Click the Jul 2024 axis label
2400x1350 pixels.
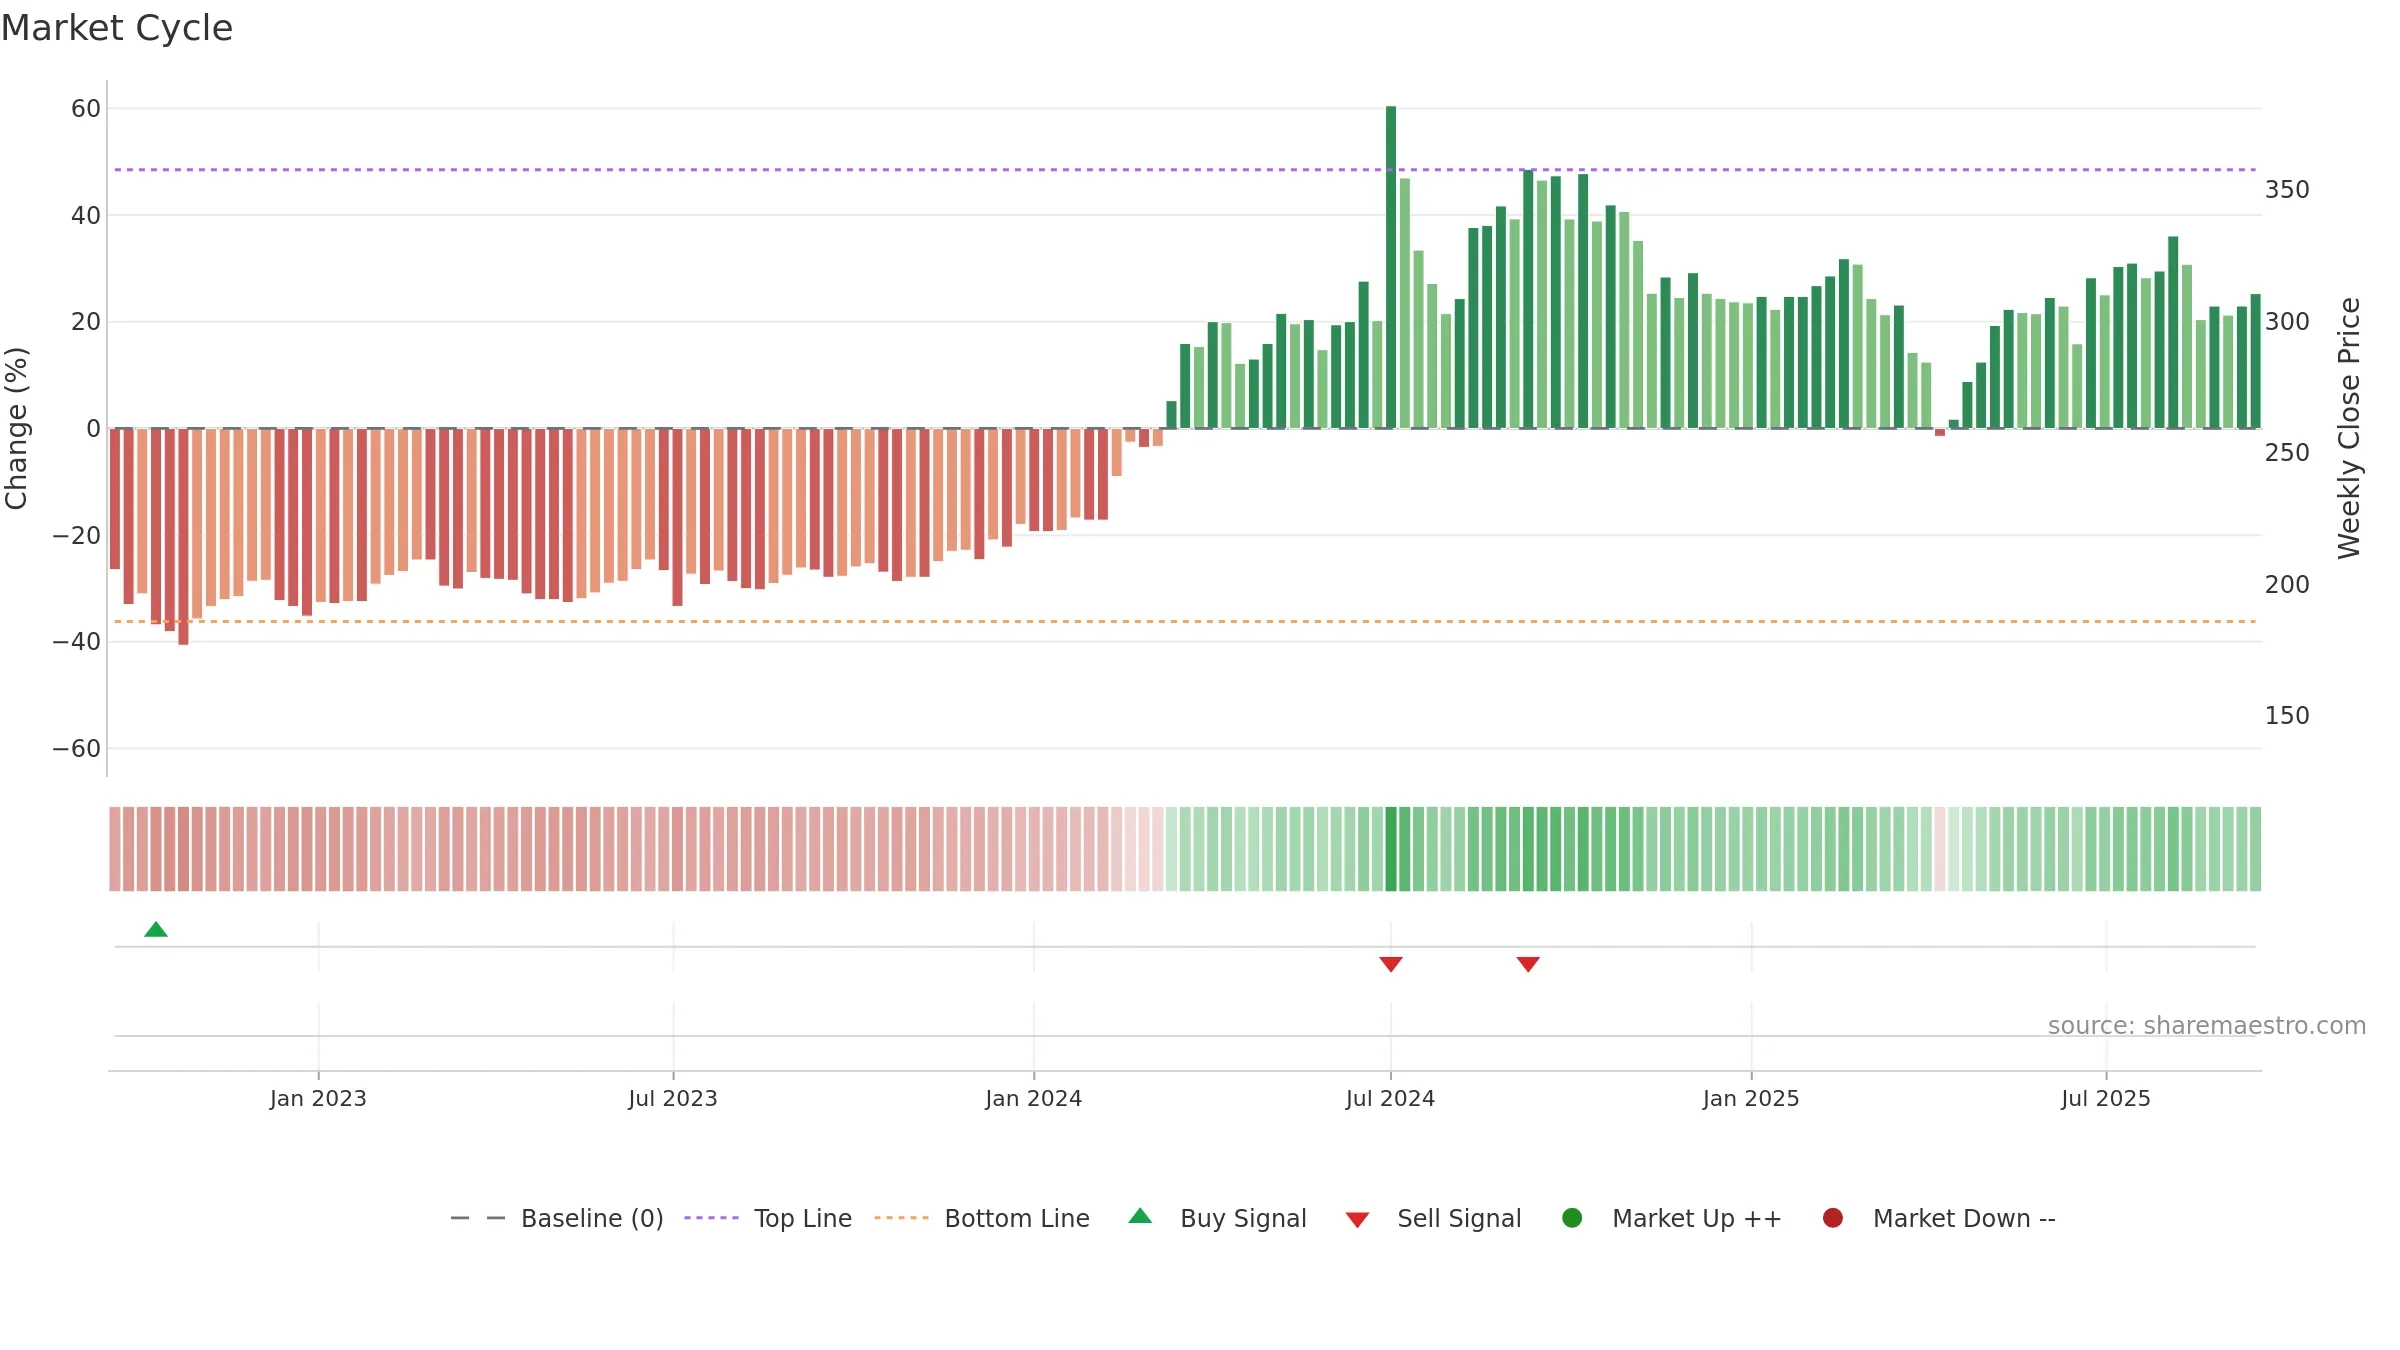[1391, 1098]
